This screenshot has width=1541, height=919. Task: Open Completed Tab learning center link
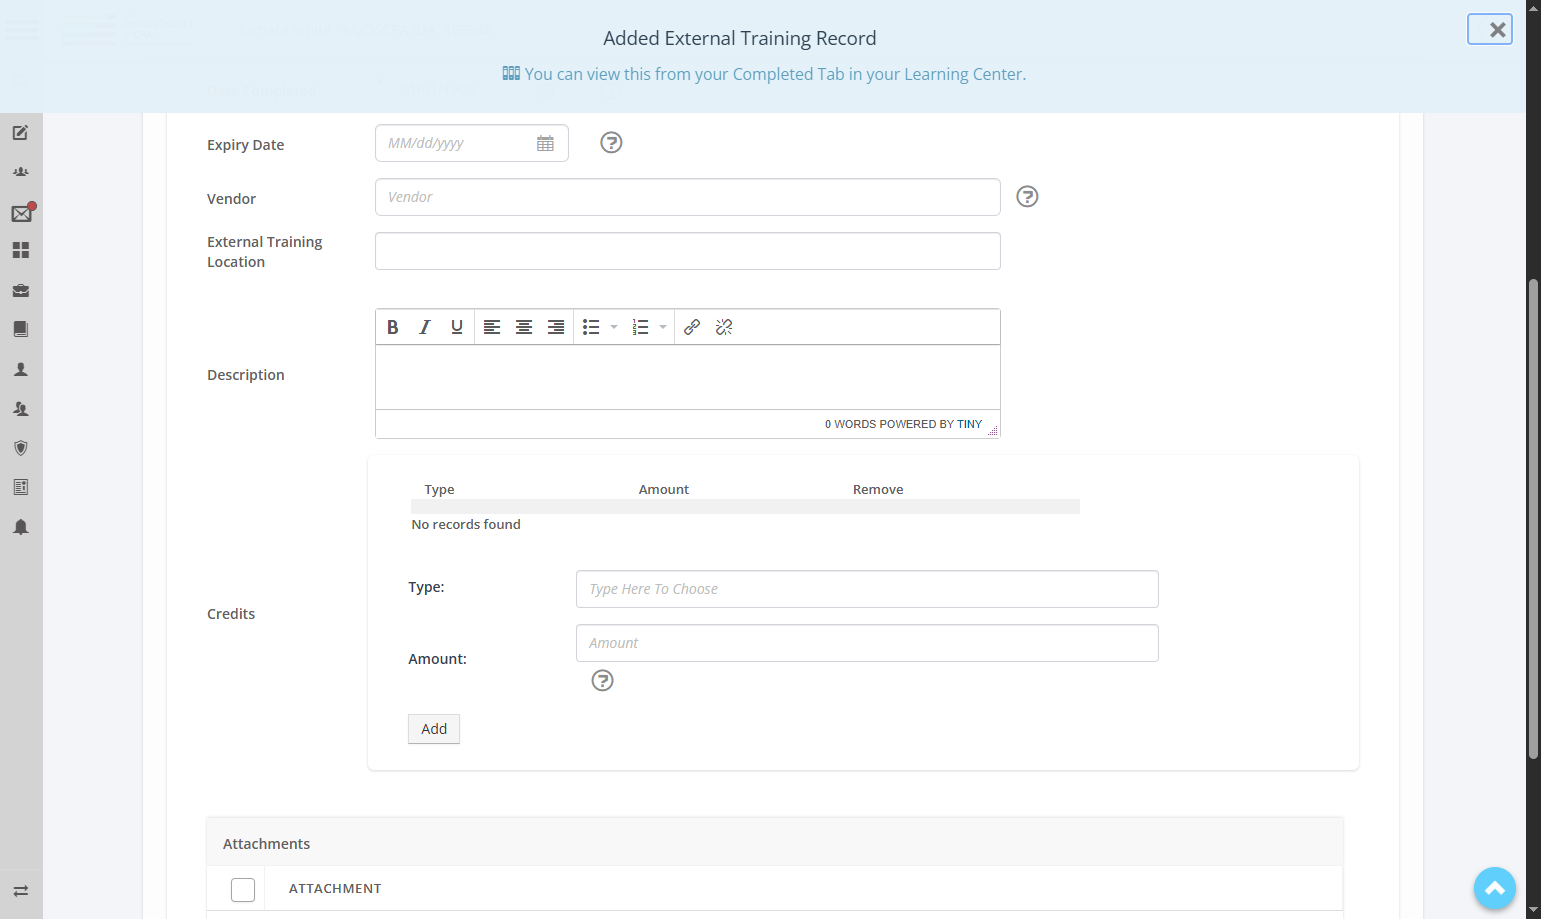click(x=764, y=74)
